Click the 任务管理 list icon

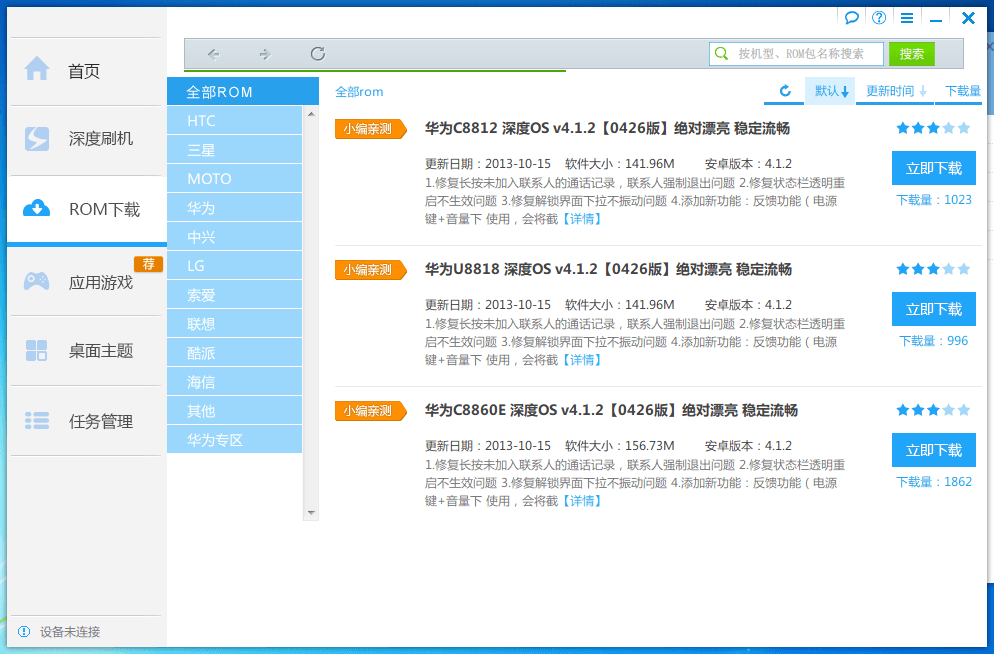(37, 420)
